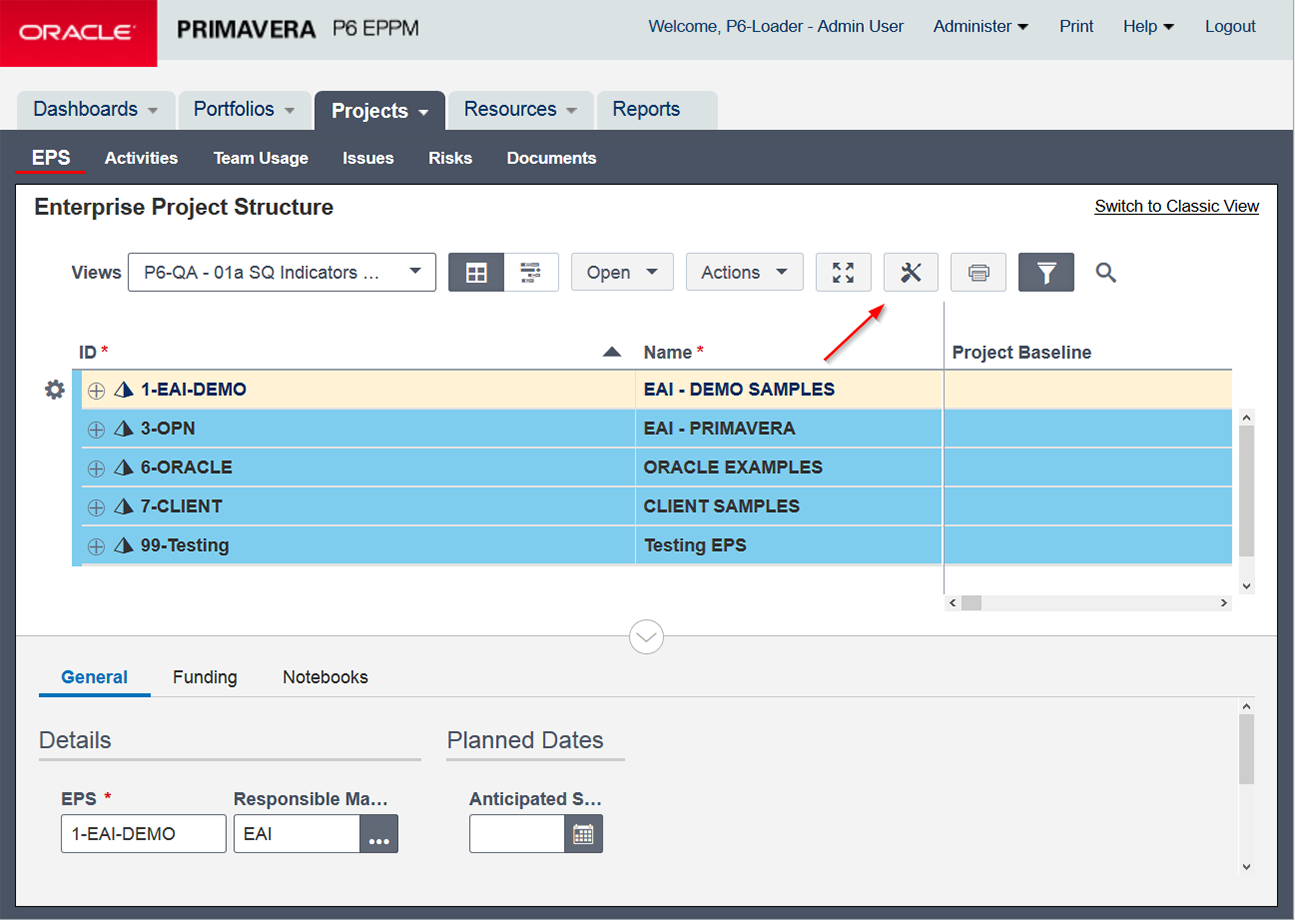Select the EAI - PRIMAVERA name cell
The image size is (1295, 920).
(789, 429)
